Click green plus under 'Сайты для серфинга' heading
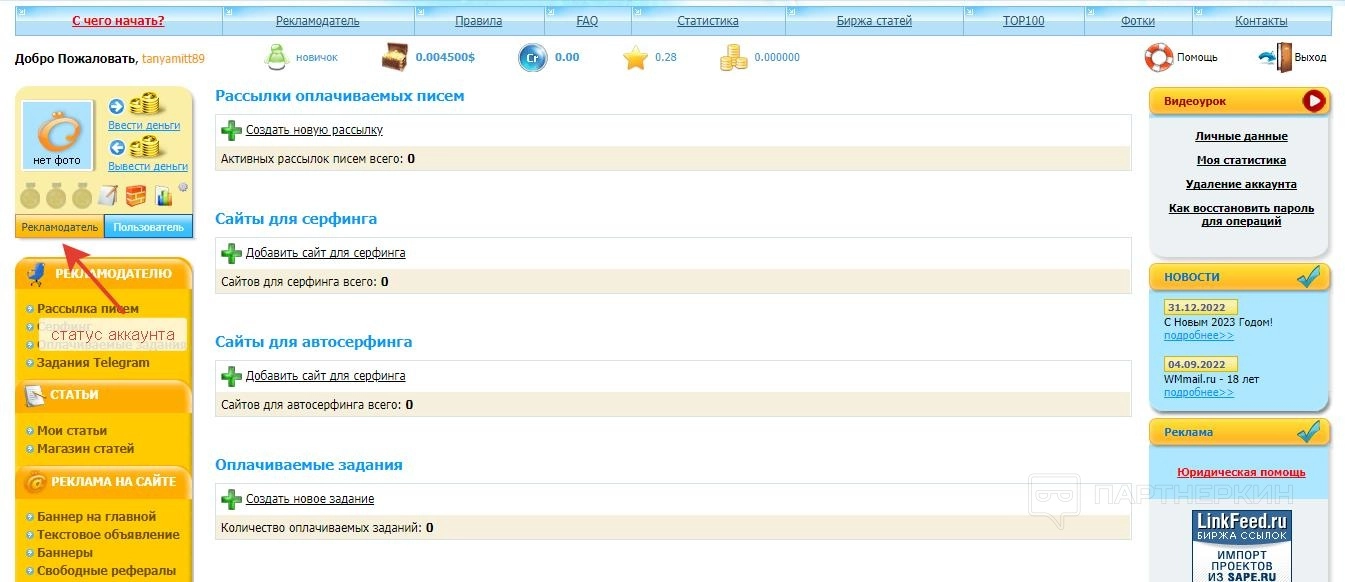Screen dimensions: 1345x582 pos(232,253)
